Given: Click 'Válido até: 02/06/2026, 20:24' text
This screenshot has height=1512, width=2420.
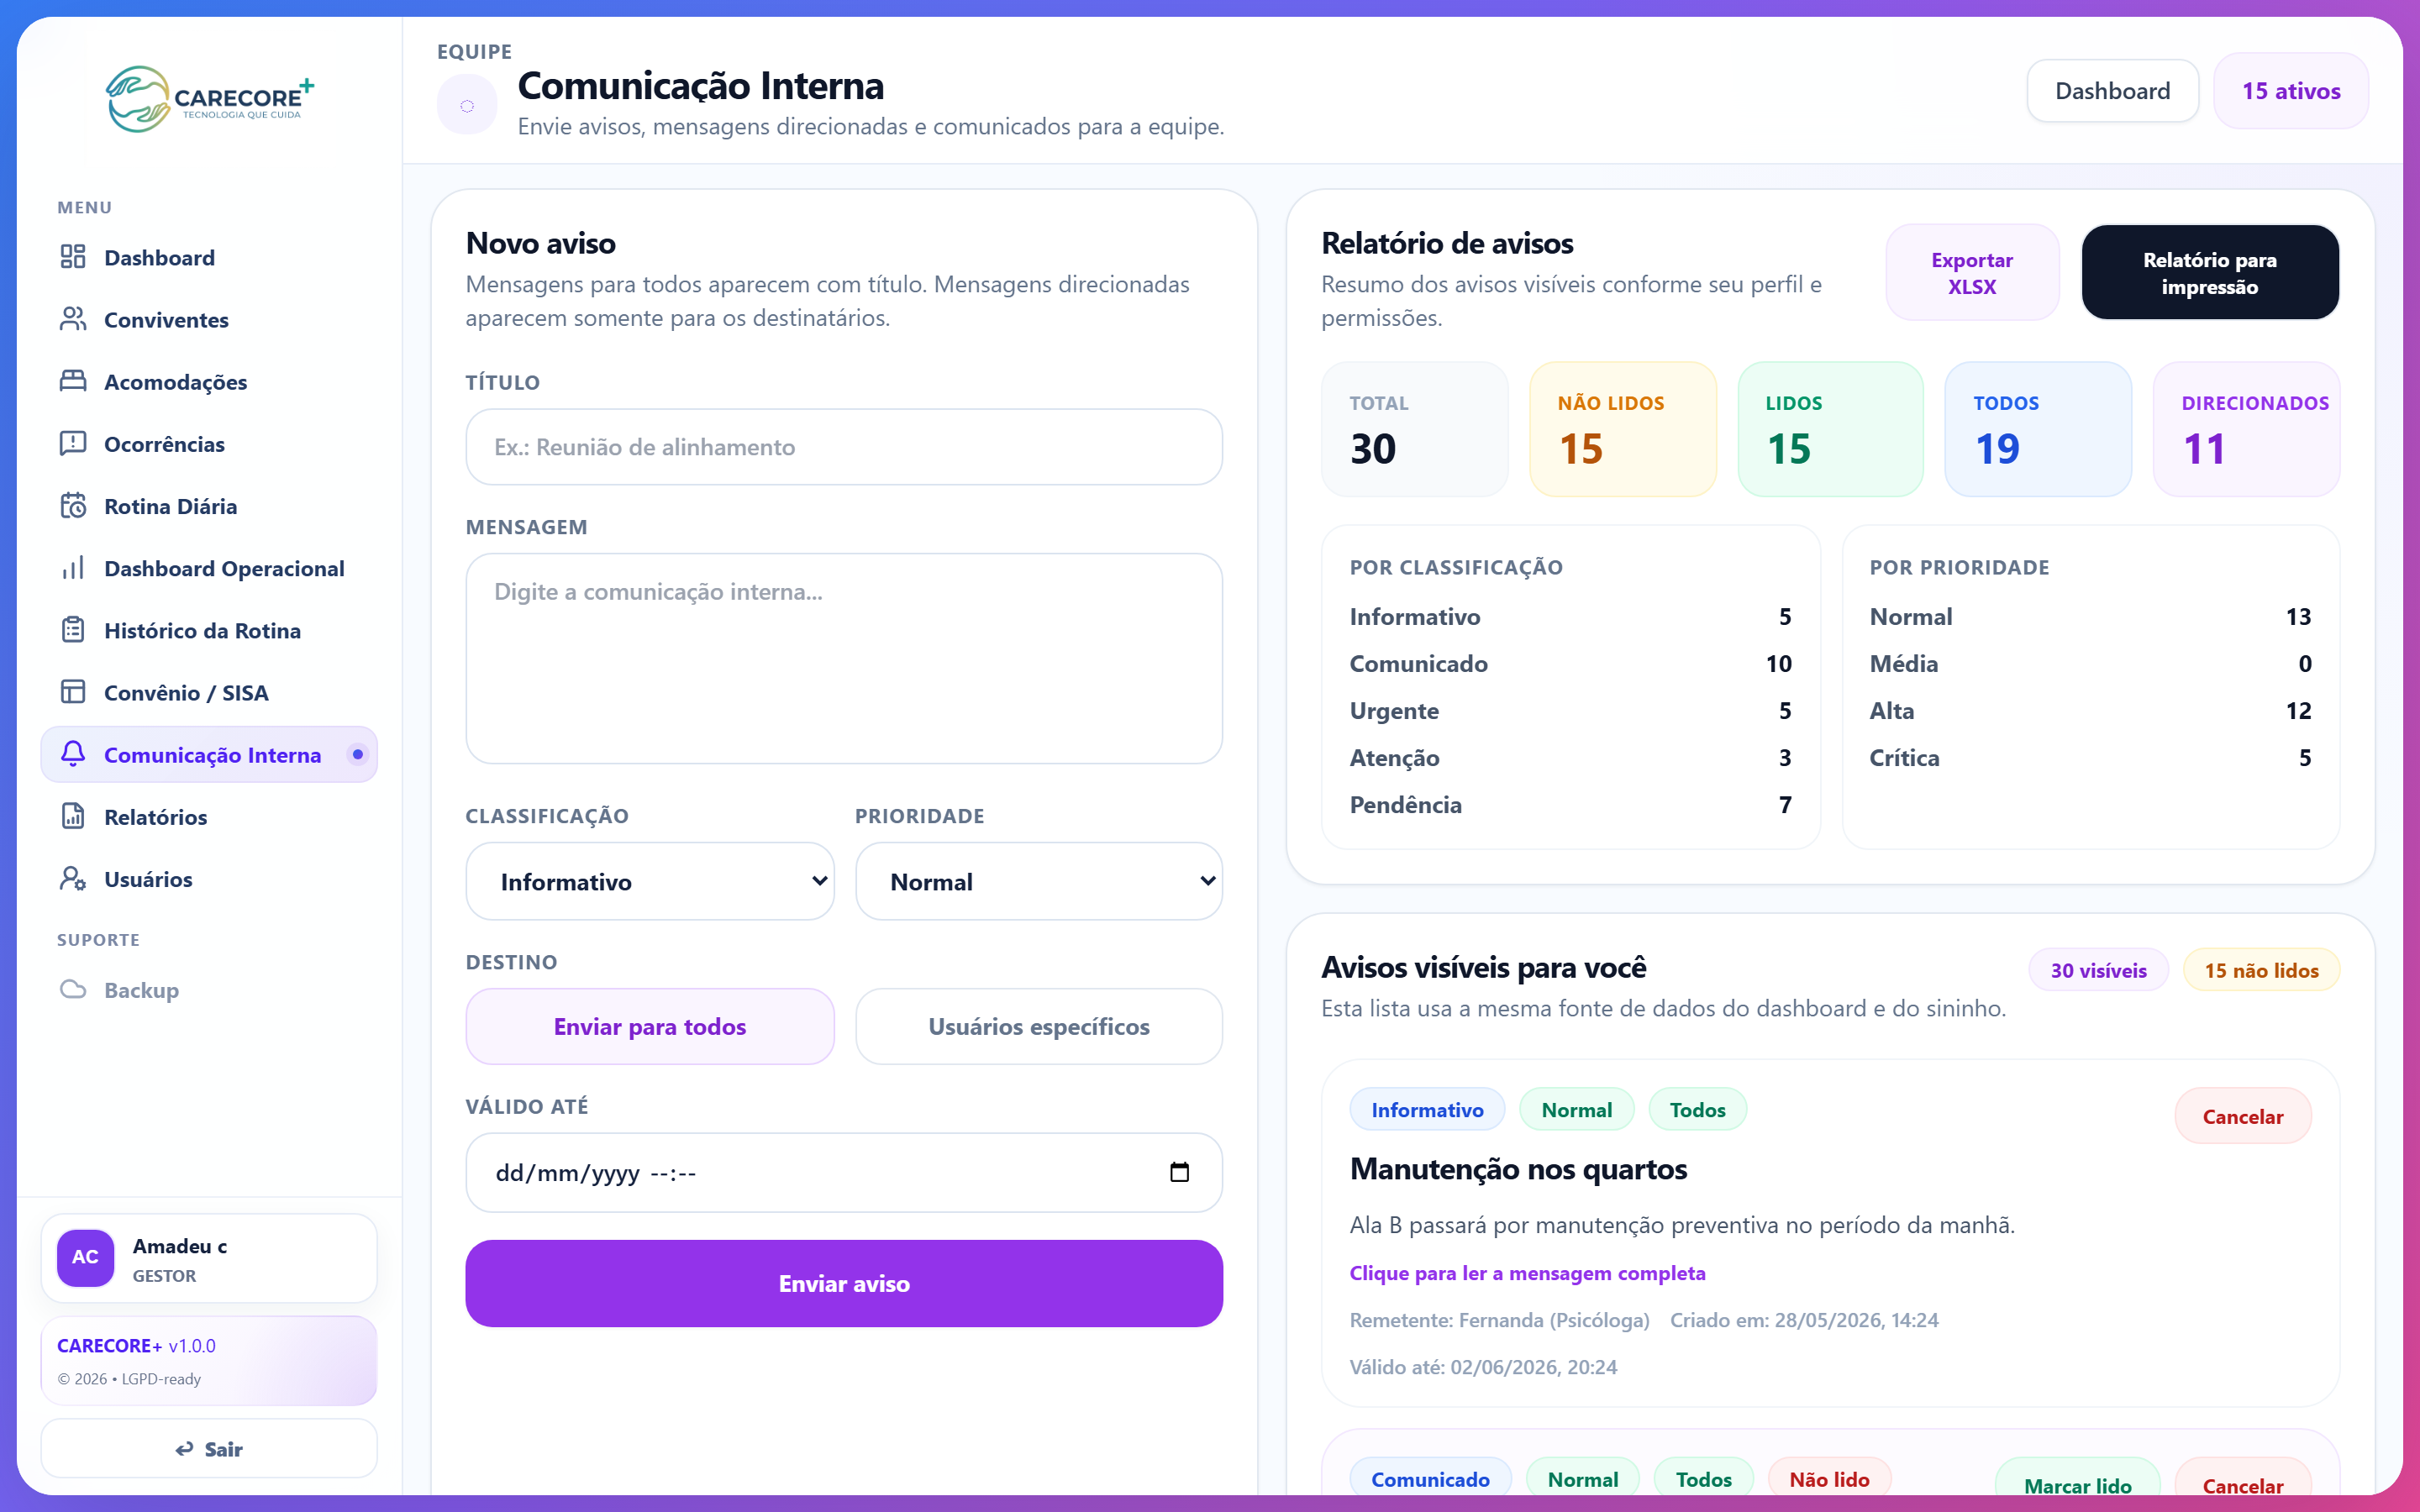Looking at the screenshot, I should coord(1483,1367).
